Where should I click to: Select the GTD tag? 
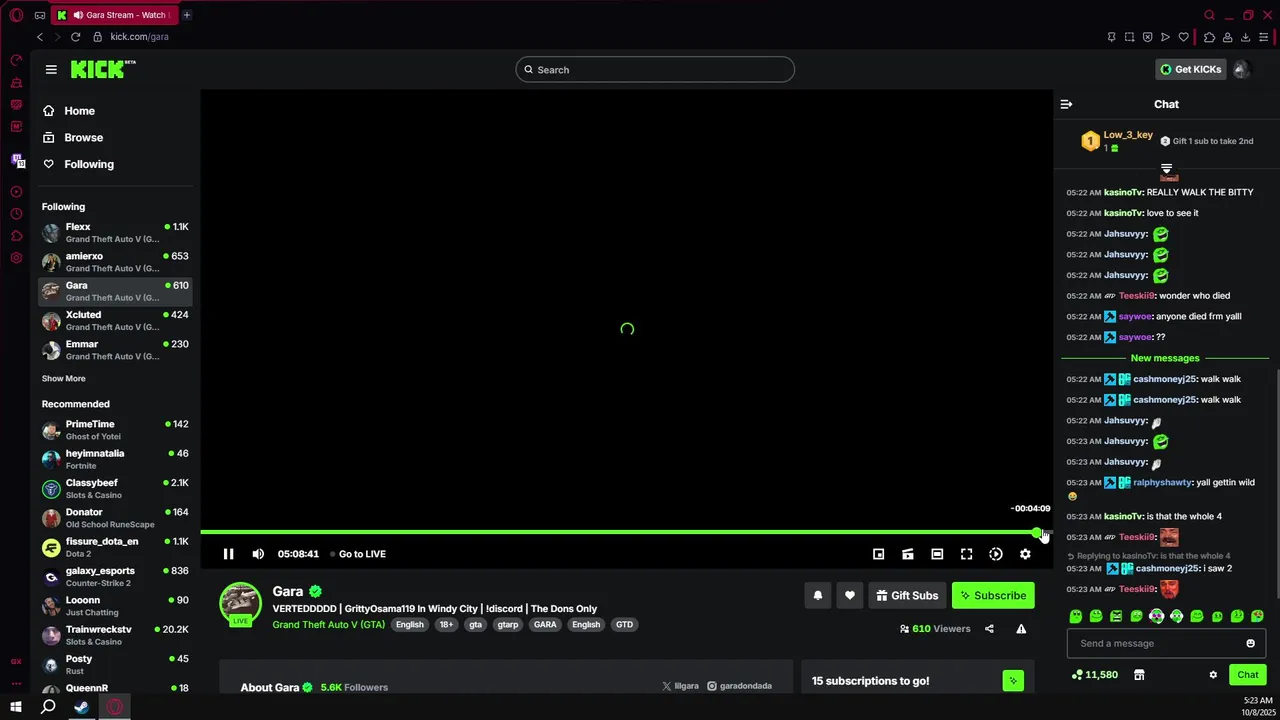(x=624, y=625)
